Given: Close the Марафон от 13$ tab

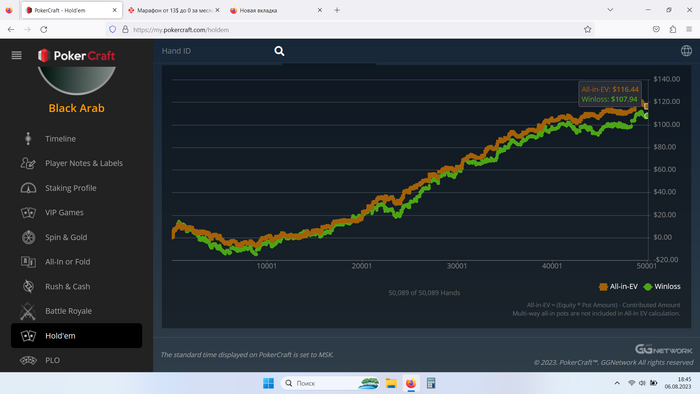Looking at the screenshot, I should pyautogui.click(x=217, y=10).
